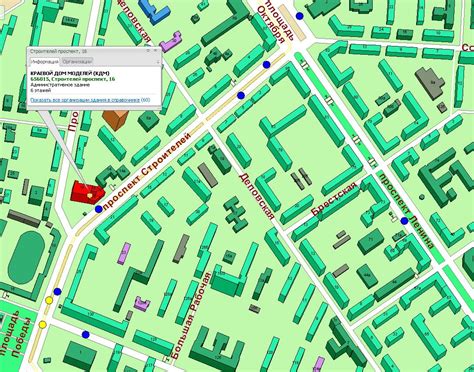This screenshot has width=474, height=372.
Task: Click the highlighted red building on the map
Action: (x=87, y=192)
